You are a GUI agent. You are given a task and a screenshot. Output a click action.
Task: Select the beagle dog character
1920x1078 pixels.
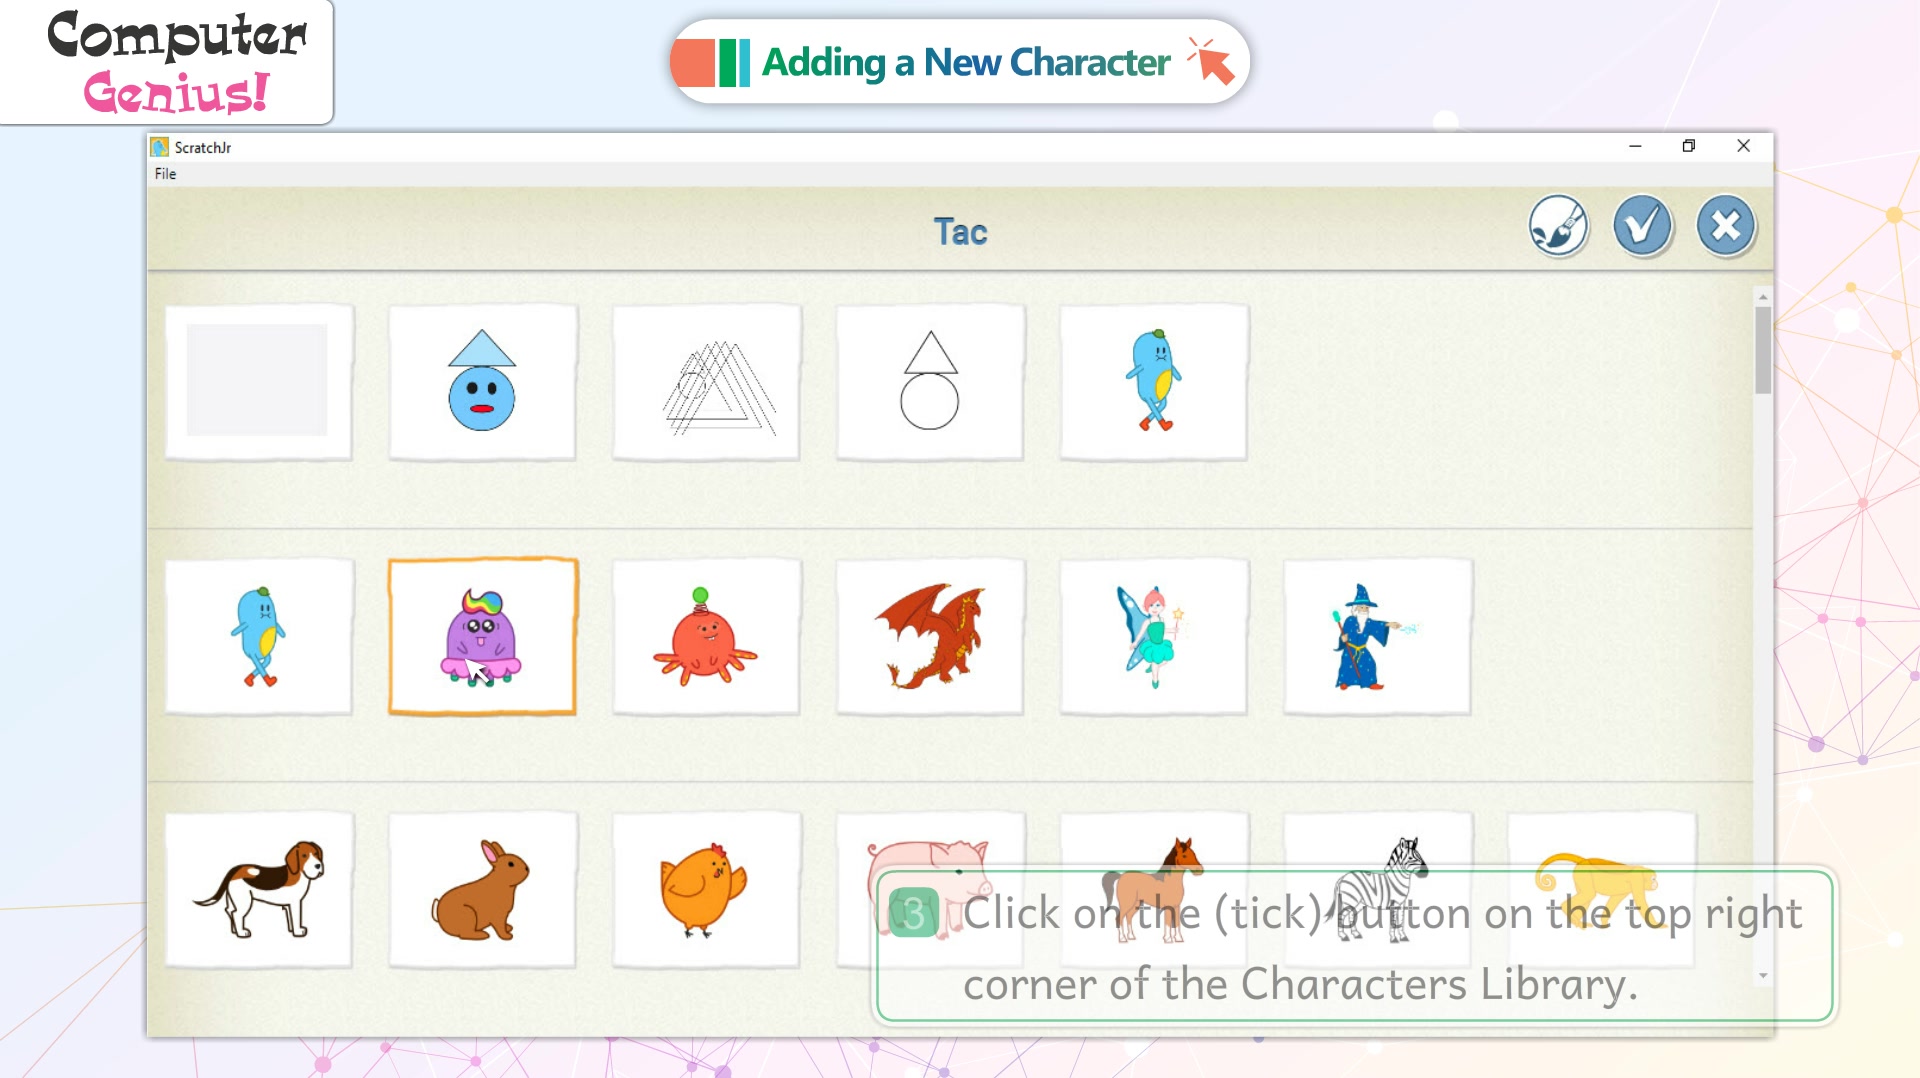tap(259, 889)
